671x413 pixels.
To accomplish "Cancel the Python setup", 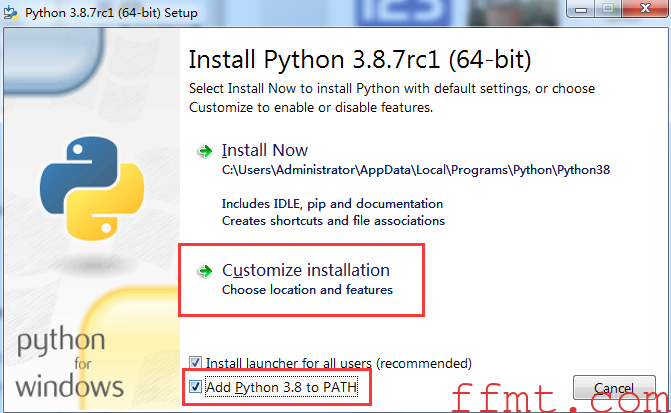I will pos(614,388).
